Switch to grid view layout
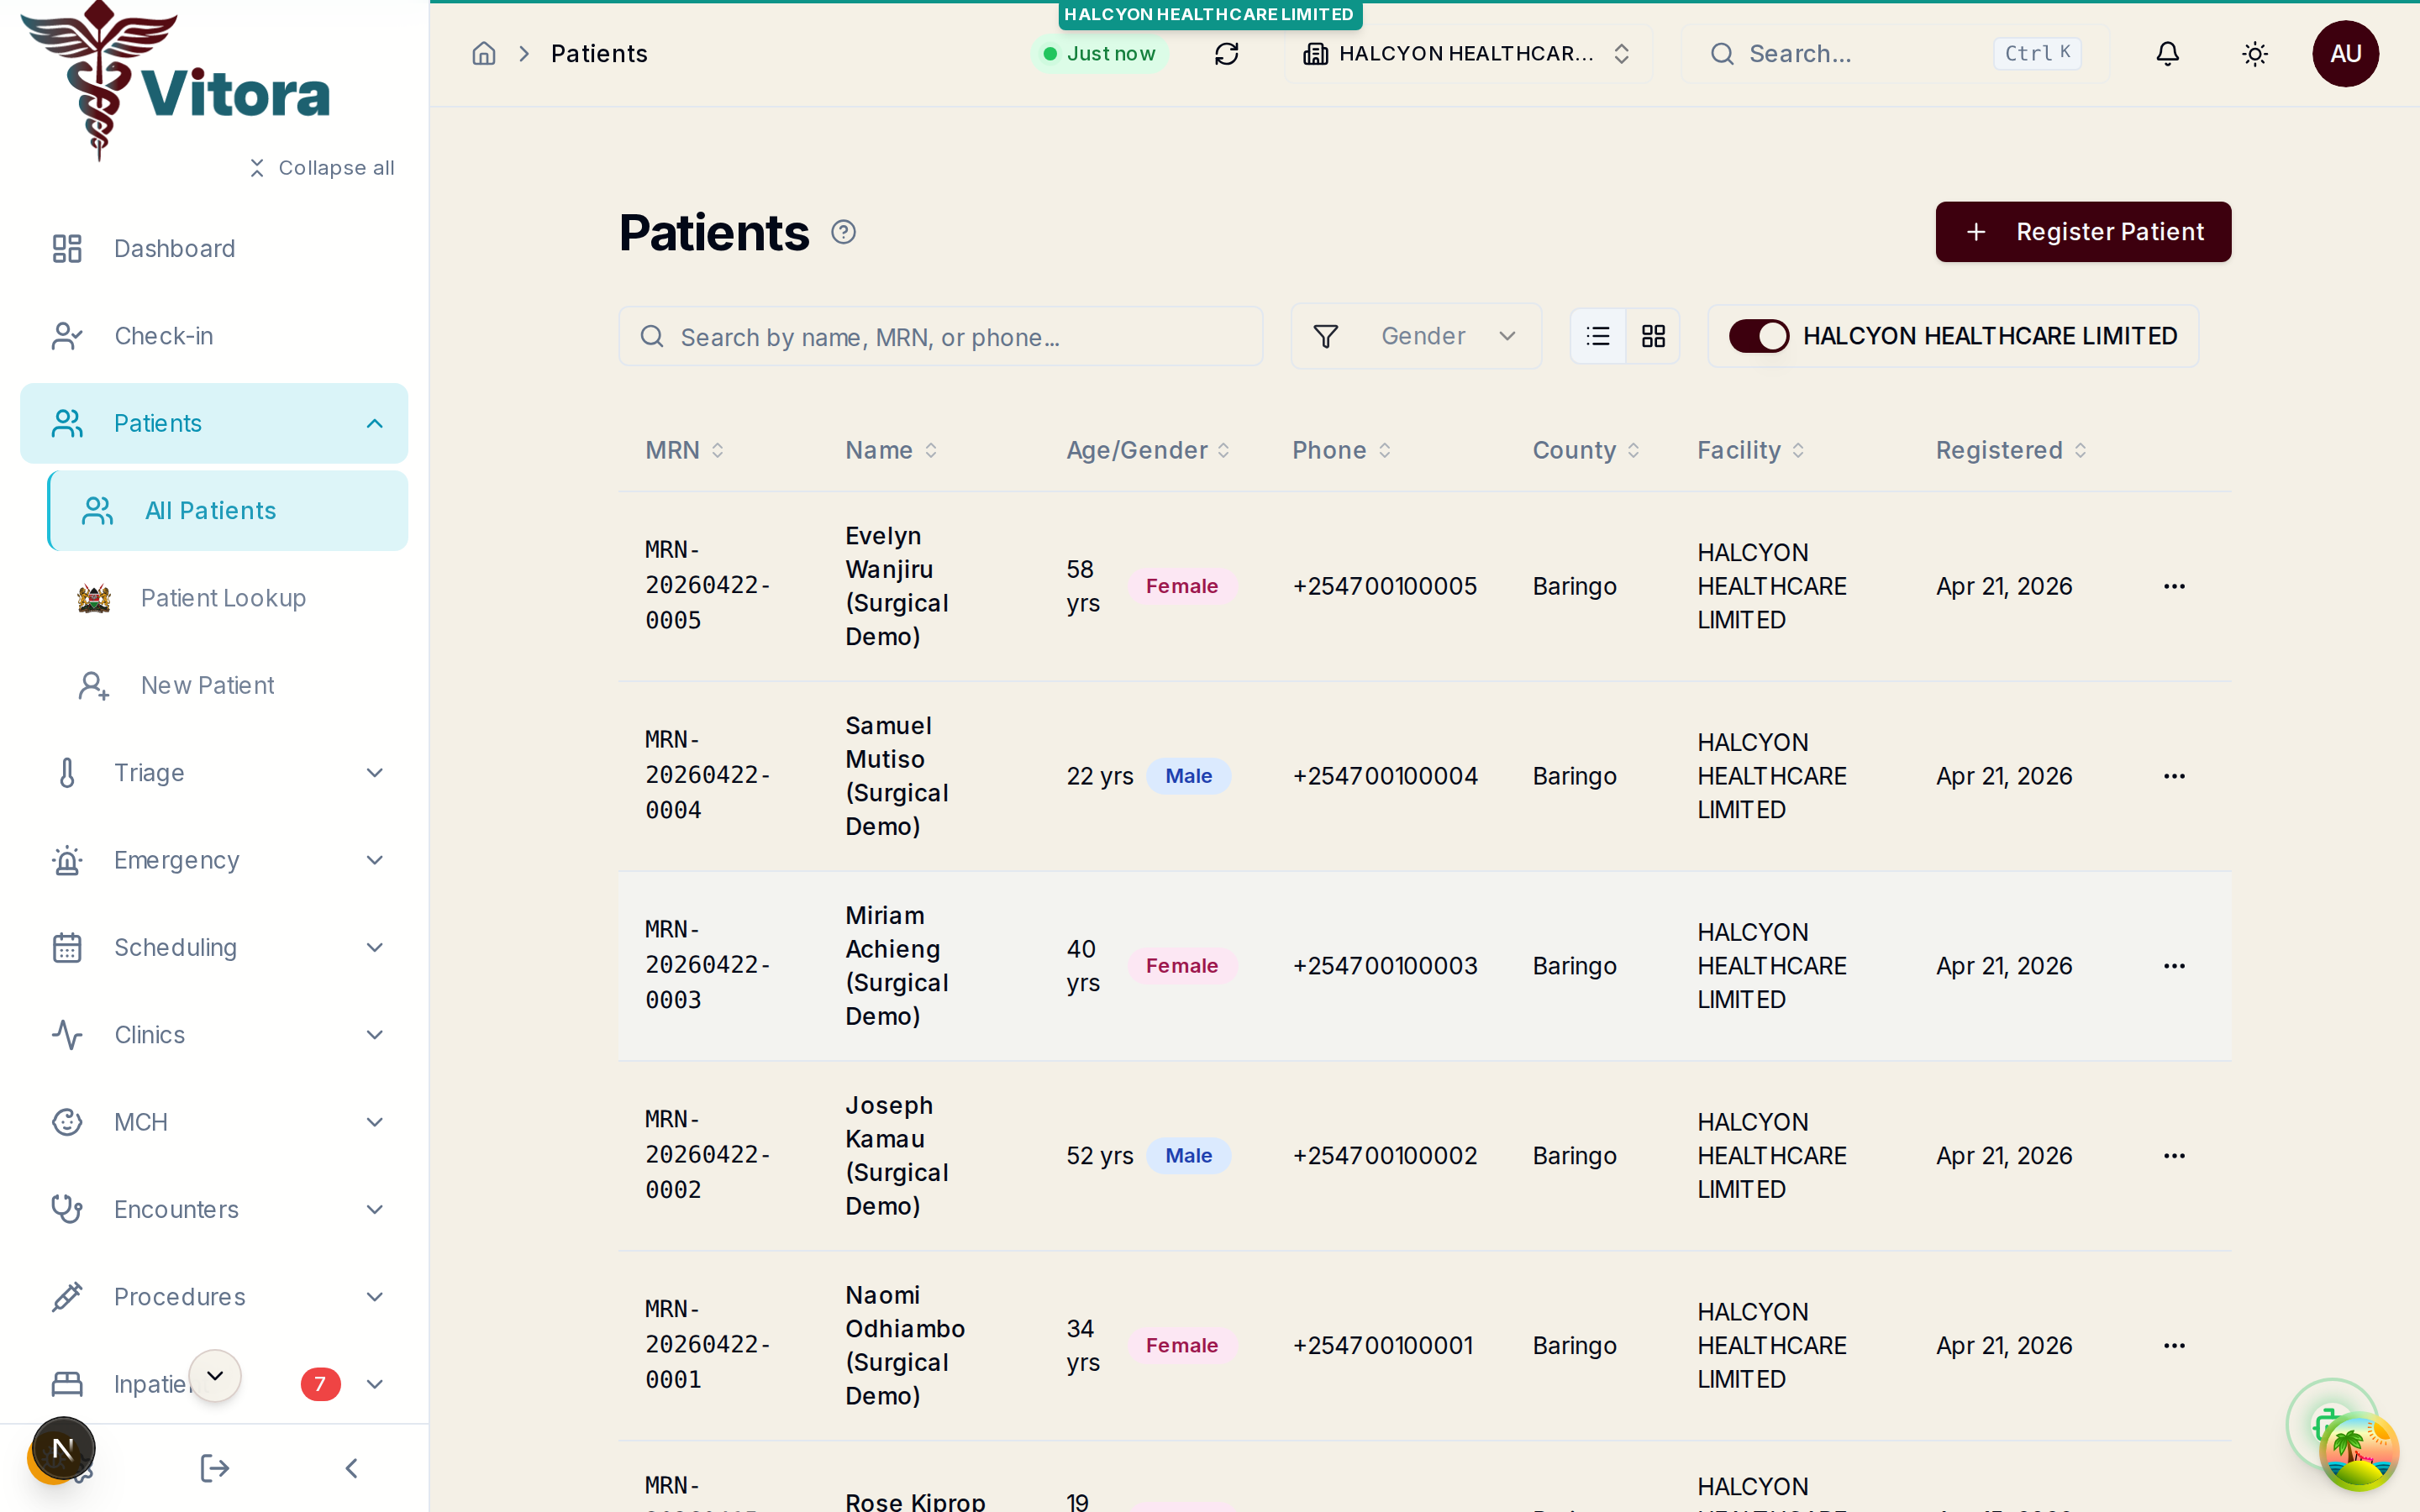Image resolution: width=2420 pixels, height=1512 pixels. point(1653,336)
